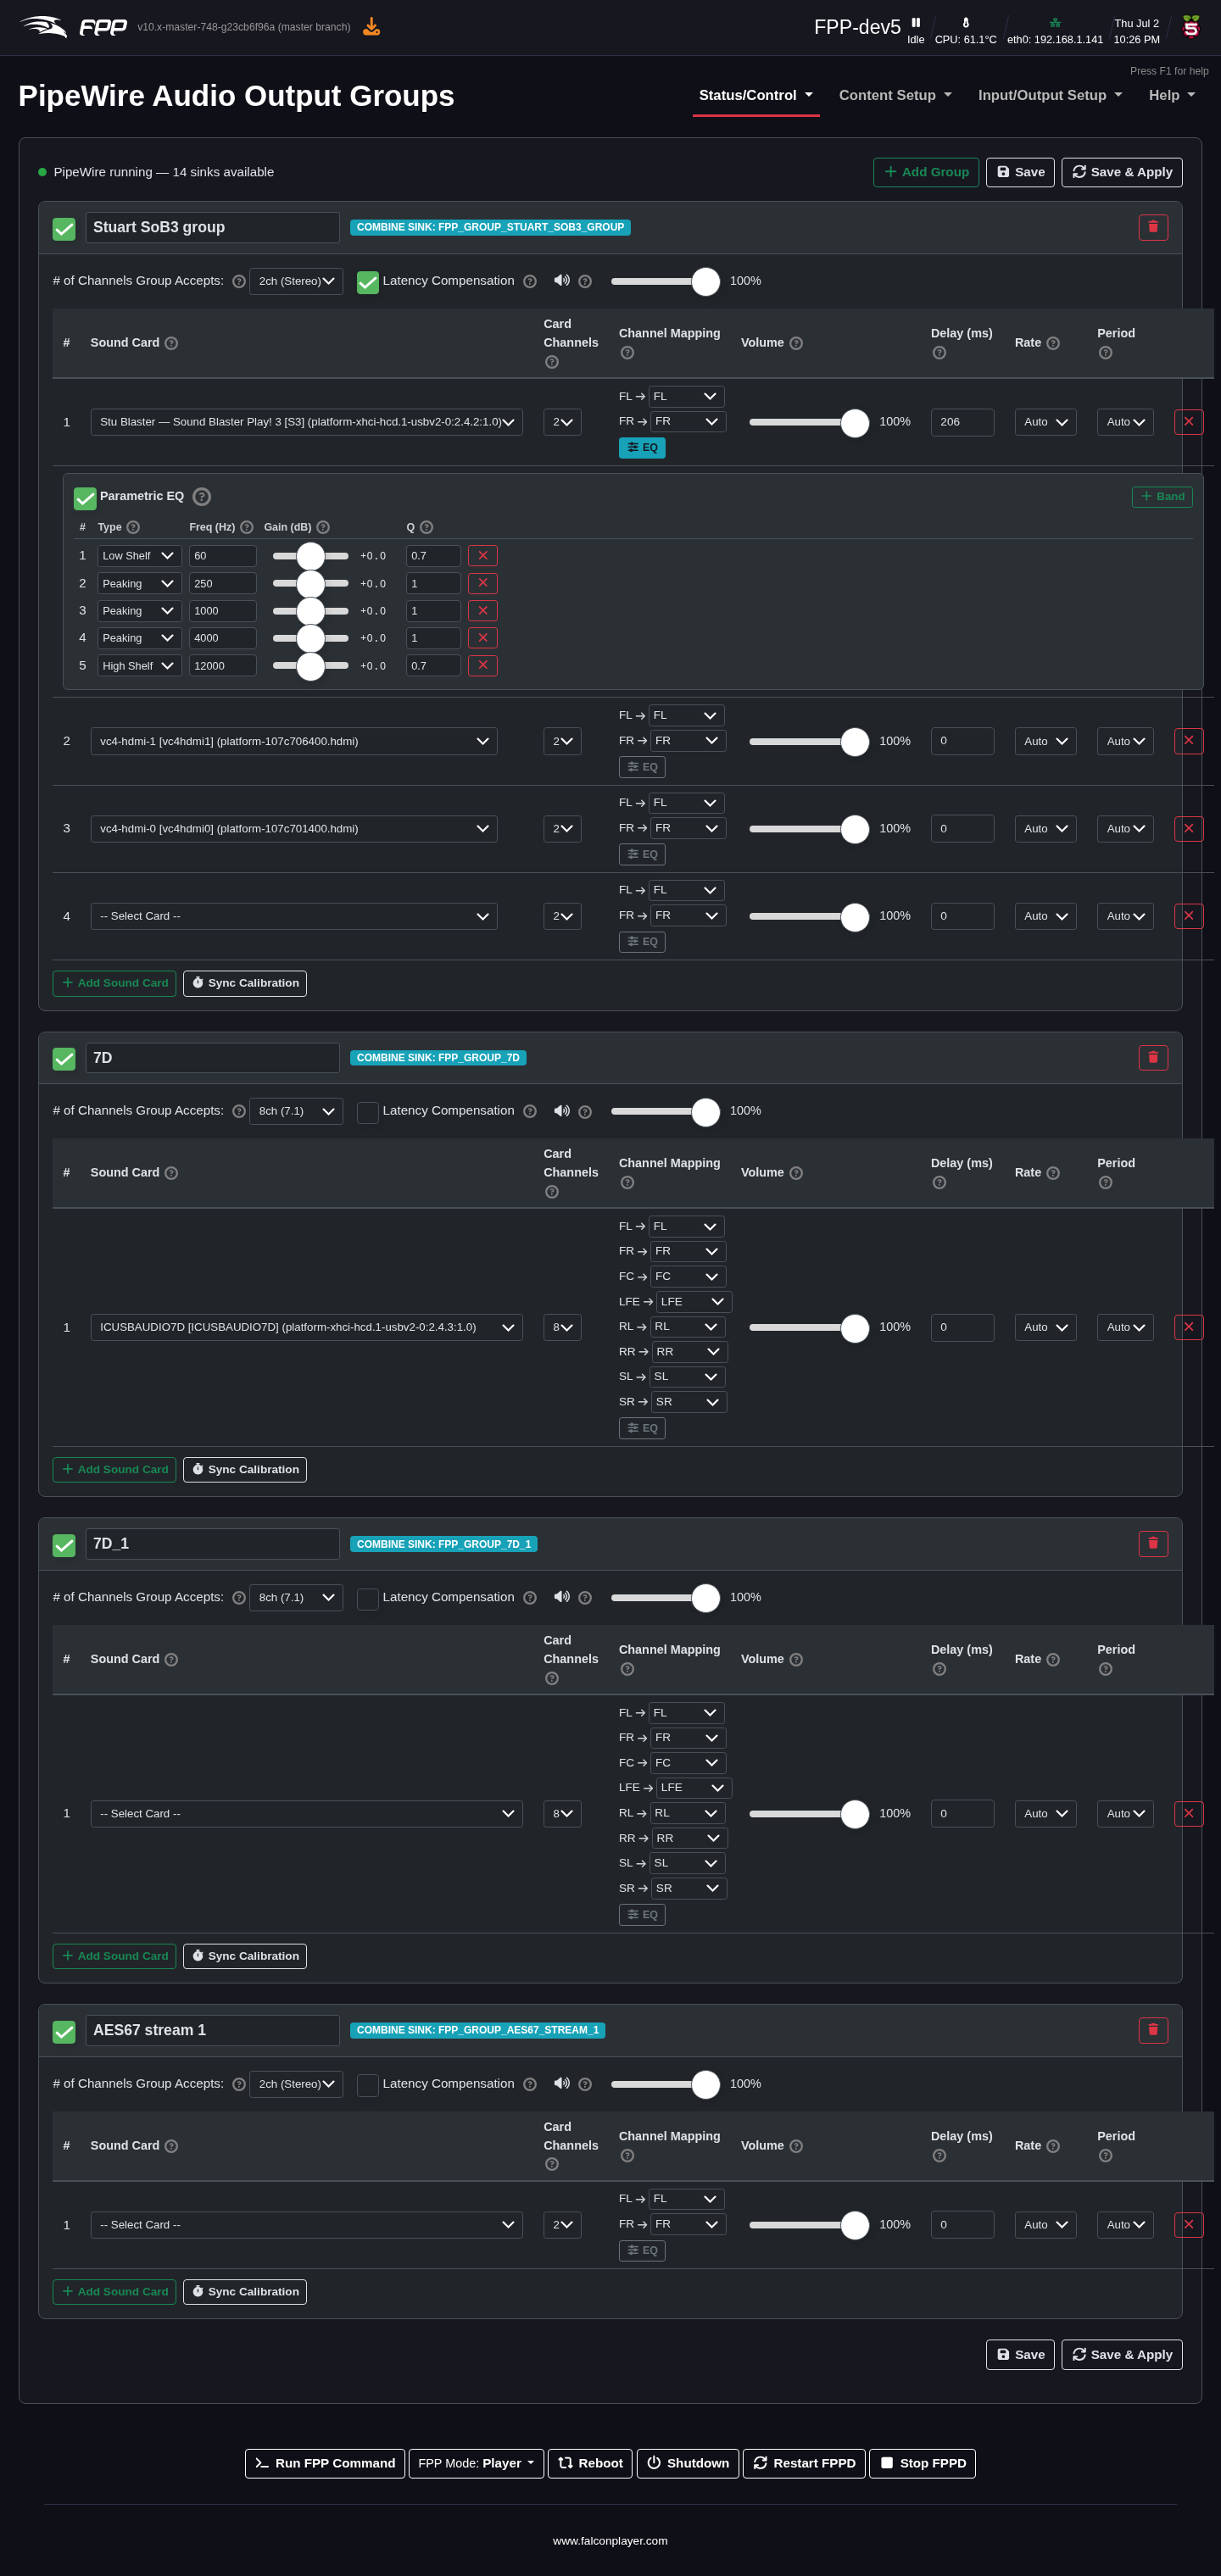
Task: Click the HTML5 badge icon in header
Action: pos(1190,26)
